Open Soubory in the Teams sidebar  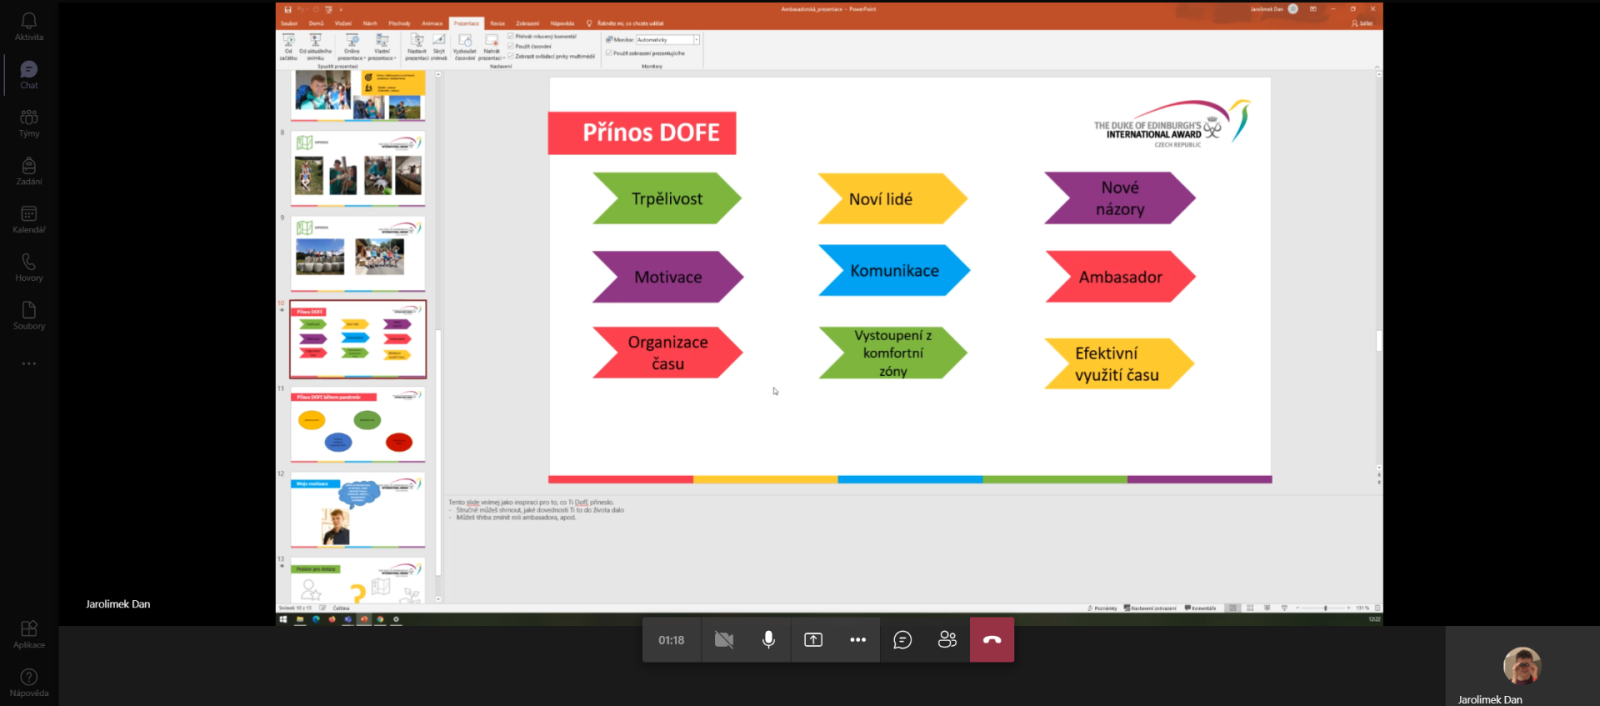tap(29, 315)
